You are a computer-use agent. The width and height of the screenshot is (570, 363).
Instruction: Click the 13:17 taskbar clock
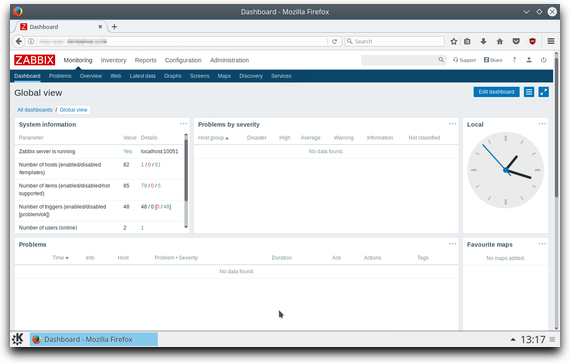coord(533,339)
